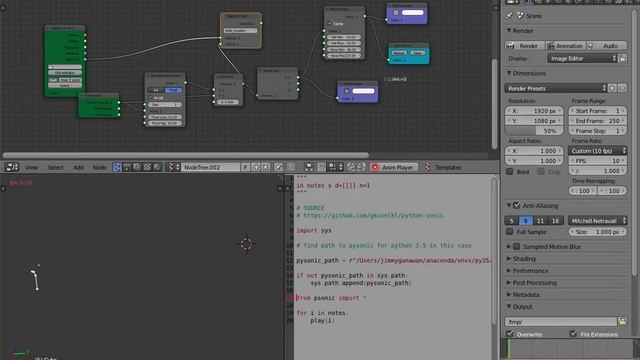Screen dimensions: 640x360
Task: Uncheck the Overwrite option
Action: 510,334
